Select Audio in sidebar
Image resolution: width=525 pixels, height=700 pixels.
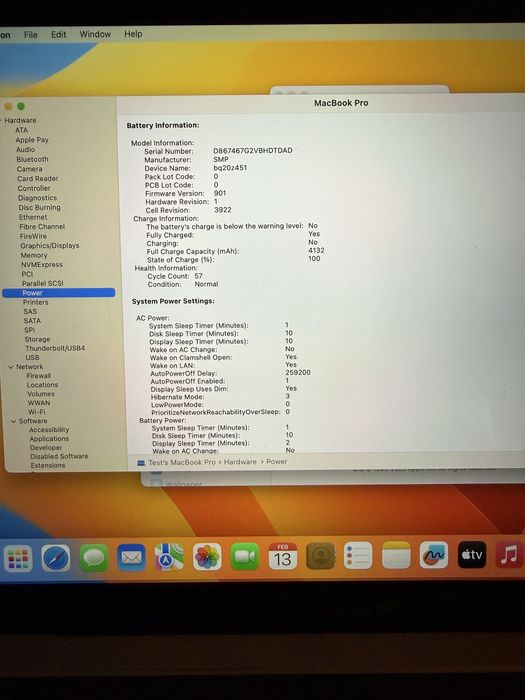[25, 150]
